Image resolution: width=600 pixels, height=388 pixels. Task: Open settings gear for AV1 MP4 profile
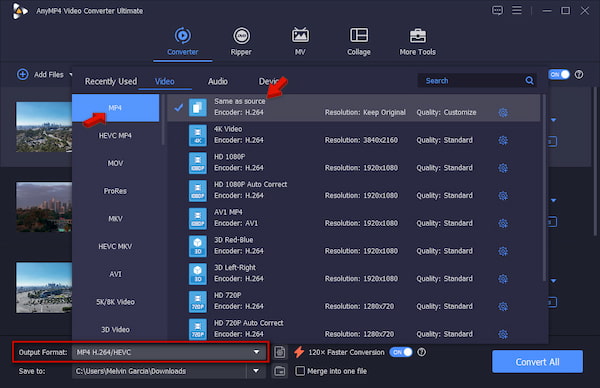503,223
